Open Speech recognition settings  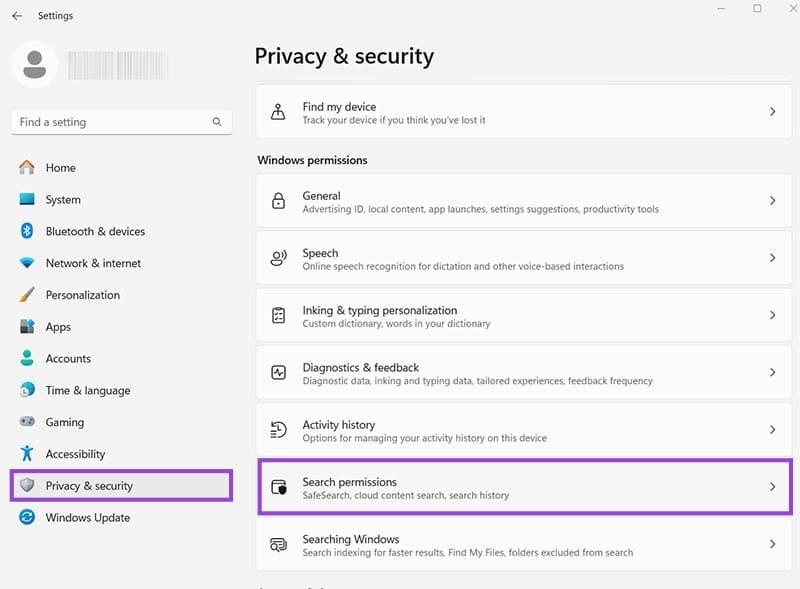[523, 258]
